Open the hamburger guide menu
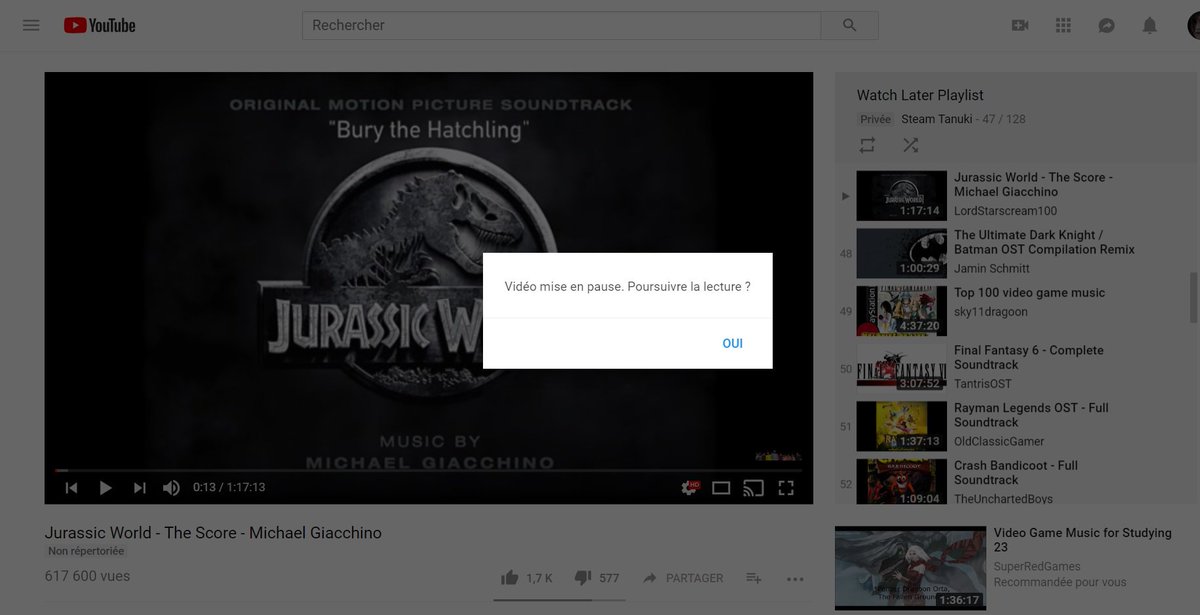Screen dimensions: 1200x615 31,25
